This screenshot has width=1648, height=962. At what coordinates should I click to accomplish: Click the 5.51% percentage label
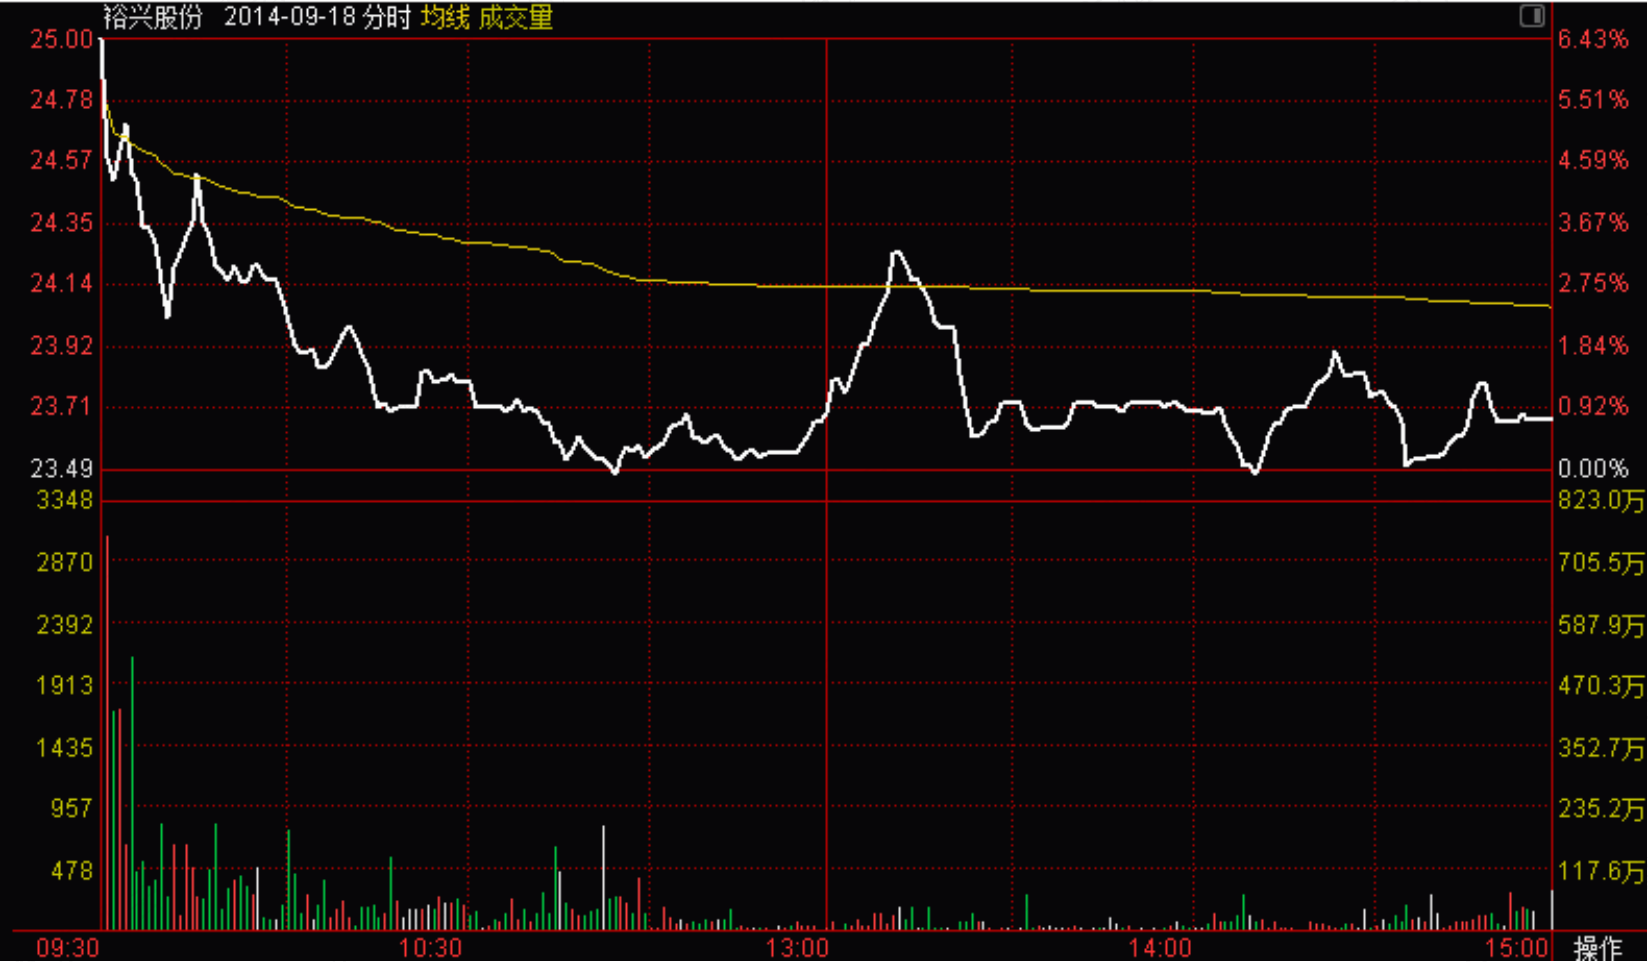pyautogui.click(x=1594, y=99)
